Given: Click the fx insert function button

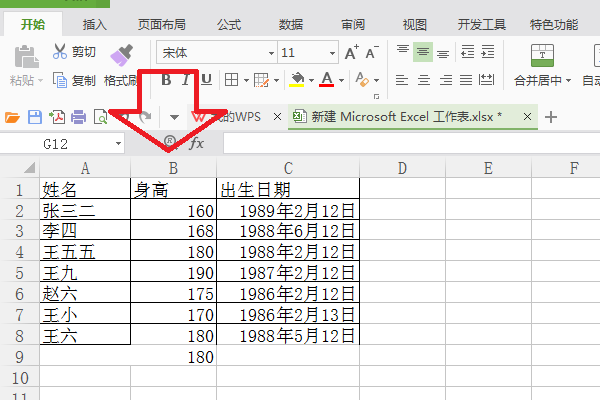Looking at the screenshot, I should coord(197,144).
